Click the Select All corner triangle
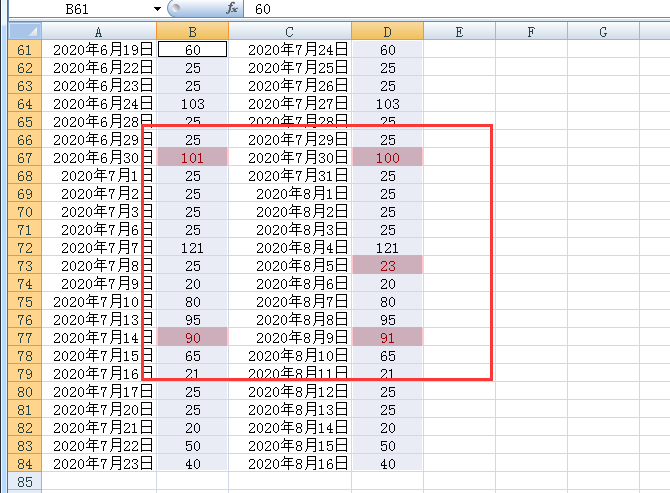 tap(25, 31)
